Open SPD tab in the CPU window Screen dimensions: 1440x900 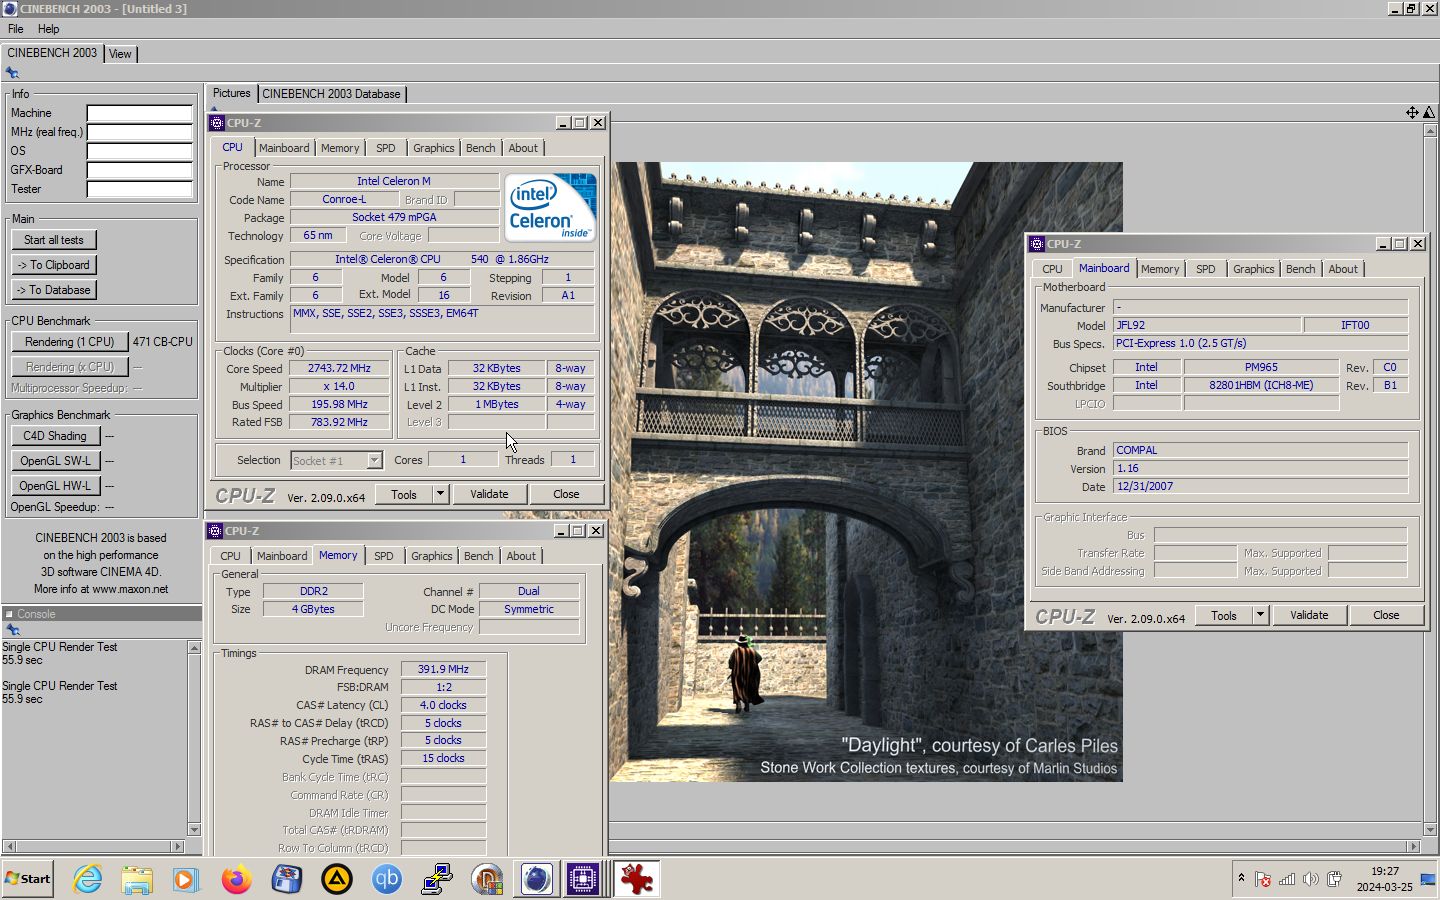point(385,148)
